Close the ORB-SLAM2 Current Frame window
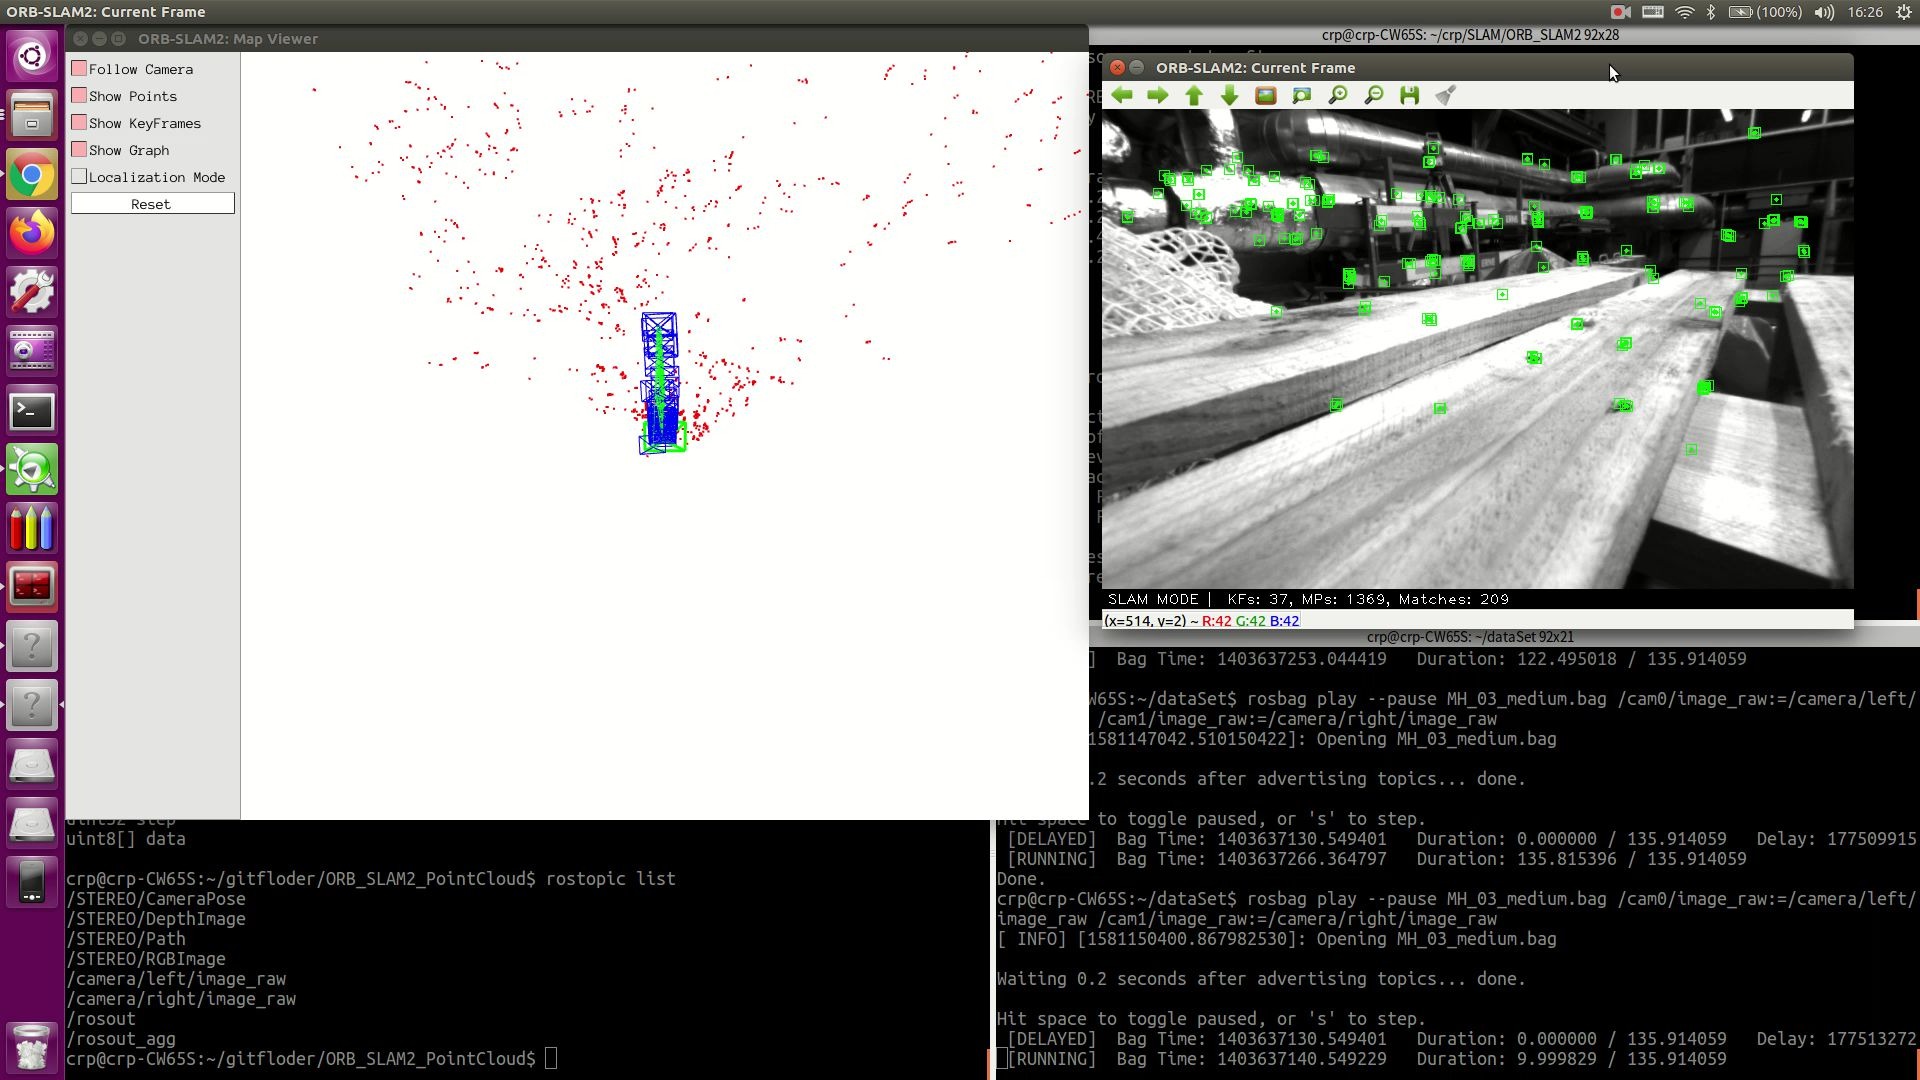 point(1117,68)
